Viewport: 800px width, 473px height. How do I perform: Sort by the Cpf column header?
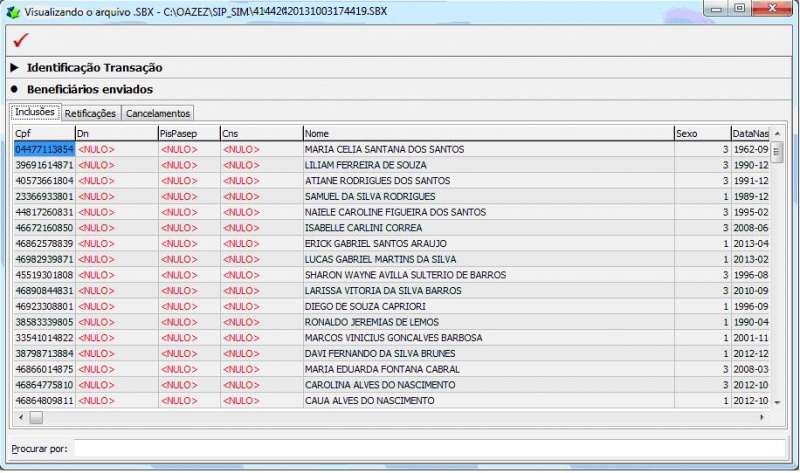pos(44,134)
